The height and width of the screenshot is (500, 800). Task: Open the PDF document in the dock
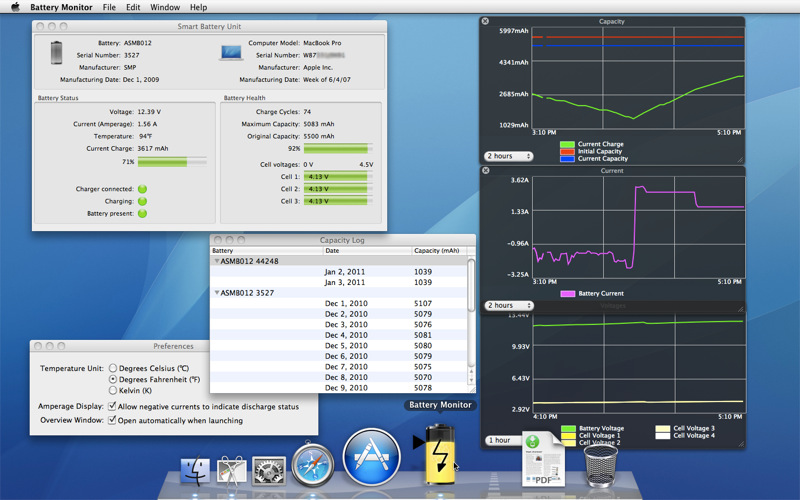(543, 458)
